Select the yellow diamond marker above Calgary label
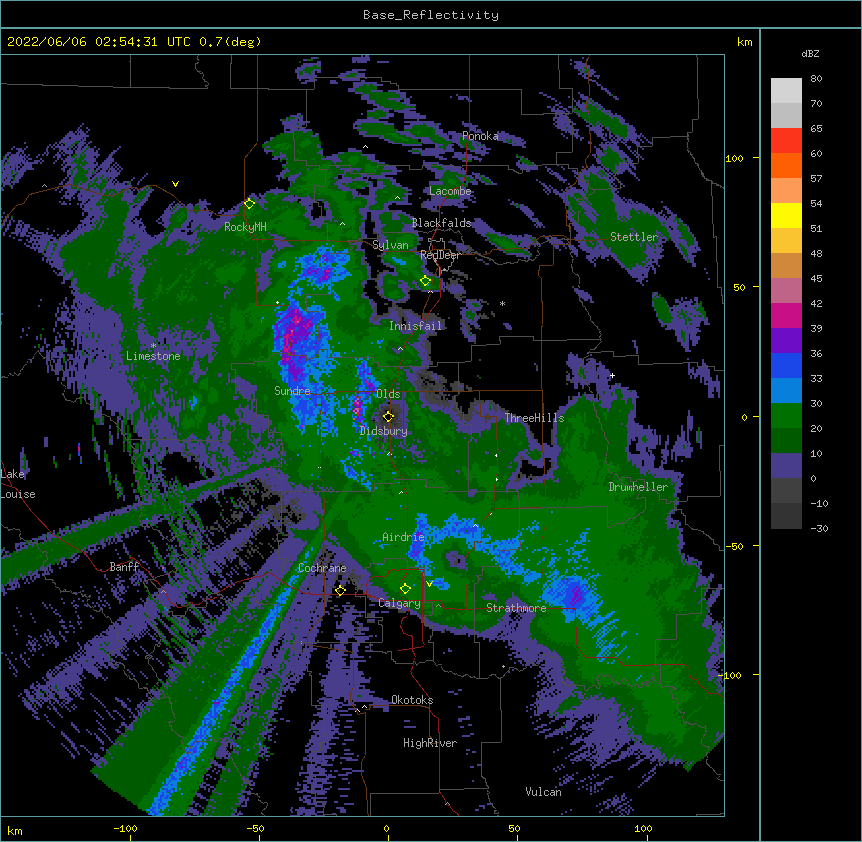Image resolution: width=862 pixels, height=842 pixels. tap(405, 589)
